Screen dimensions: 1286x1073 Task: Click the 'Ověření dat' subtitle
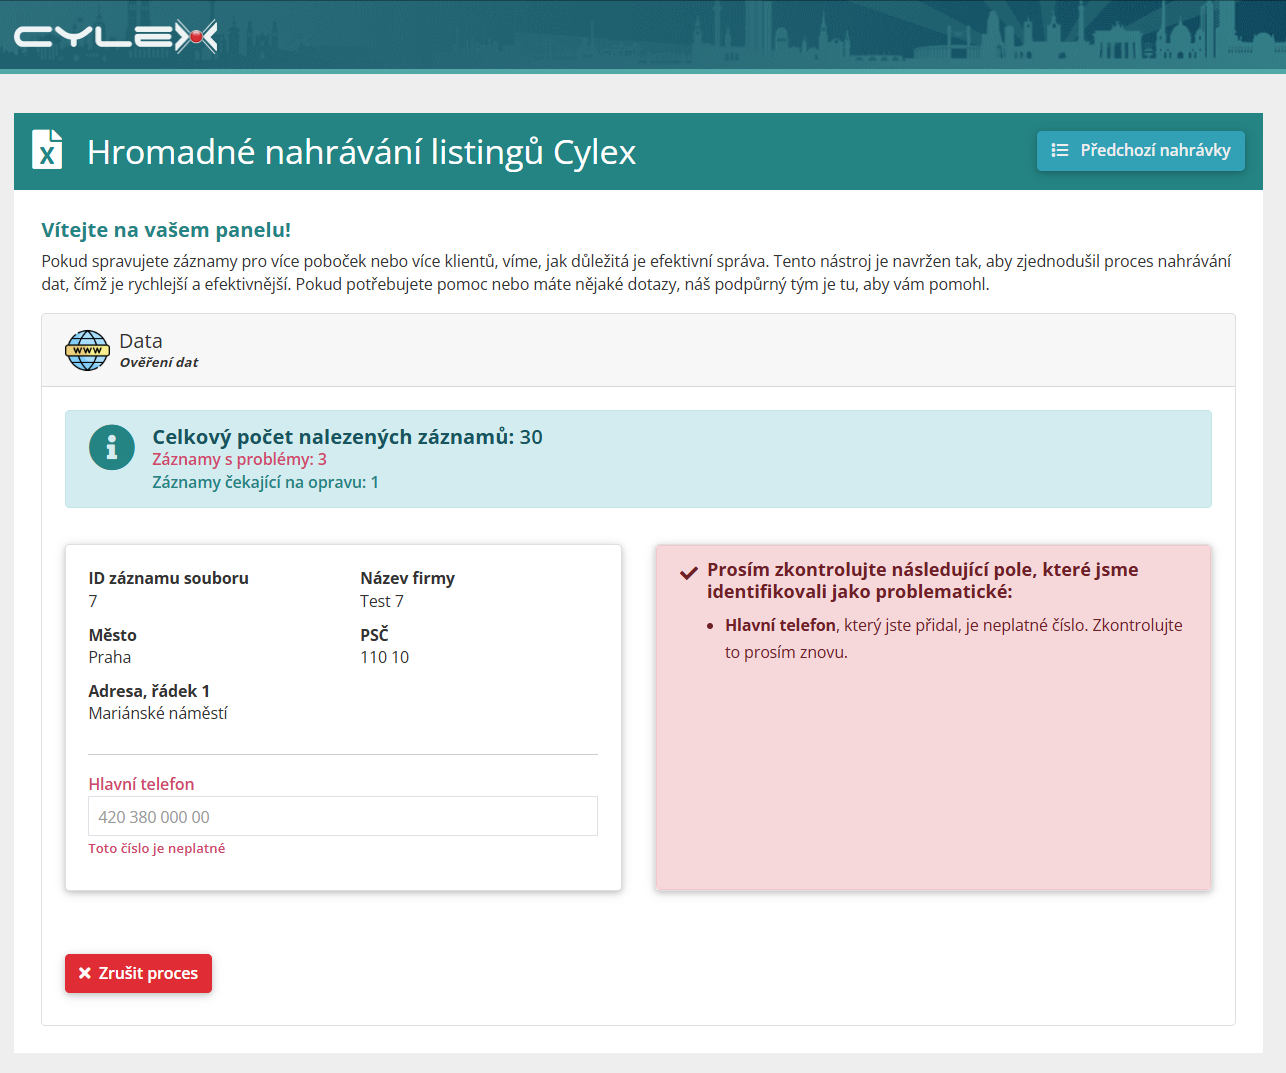click(x=159, y=362)
